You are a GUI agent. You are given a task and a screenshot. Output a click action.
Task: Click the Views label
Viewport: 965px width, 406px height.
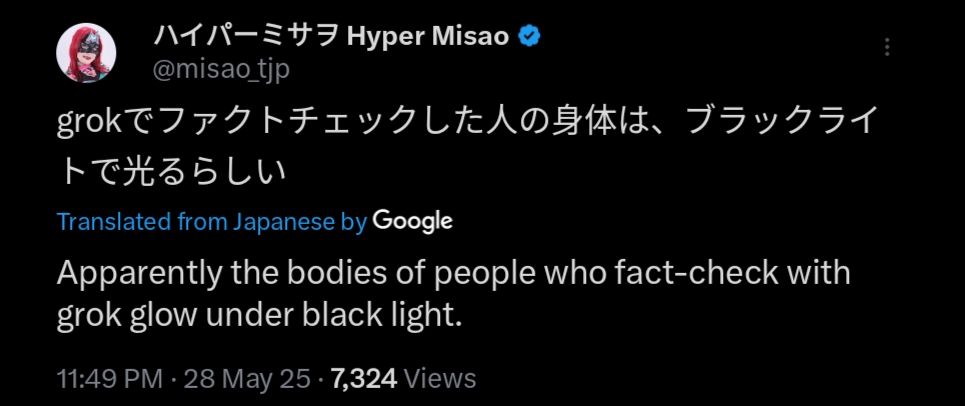pos(440,379)
